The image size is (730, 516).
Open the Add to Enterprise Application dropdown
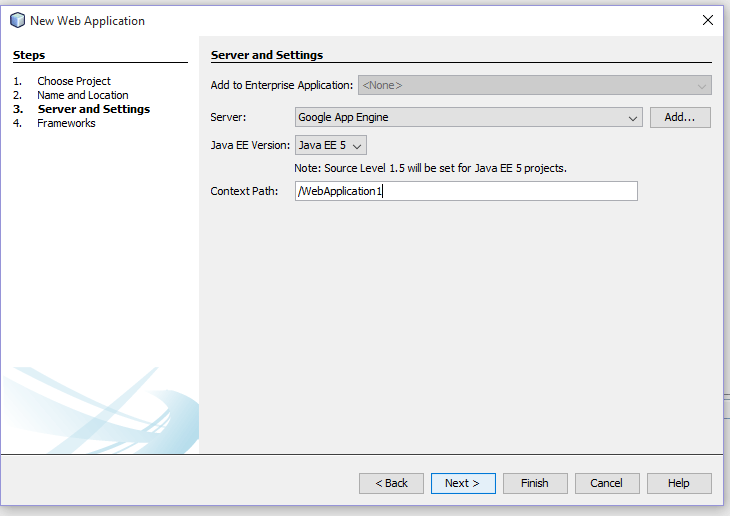pos(534,86)
